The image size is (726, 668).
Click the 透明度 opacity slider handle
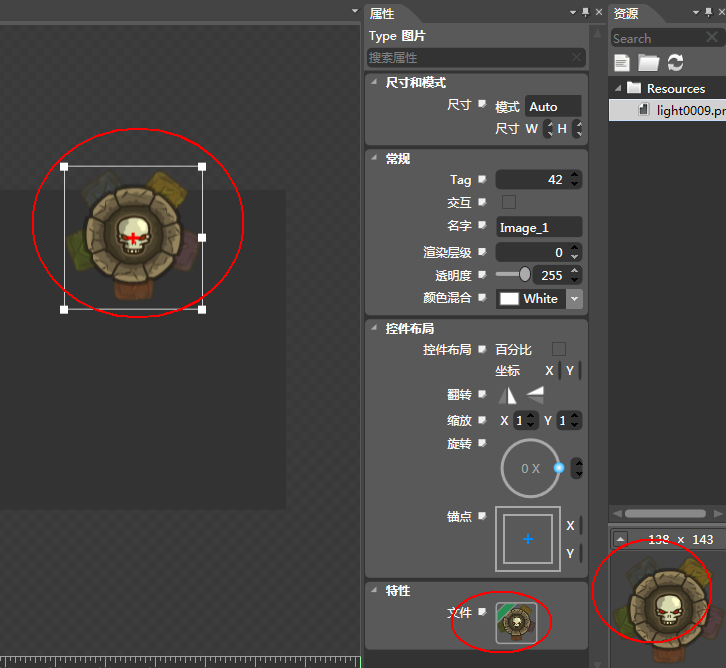pyautogui.click(x=525, y=274)
